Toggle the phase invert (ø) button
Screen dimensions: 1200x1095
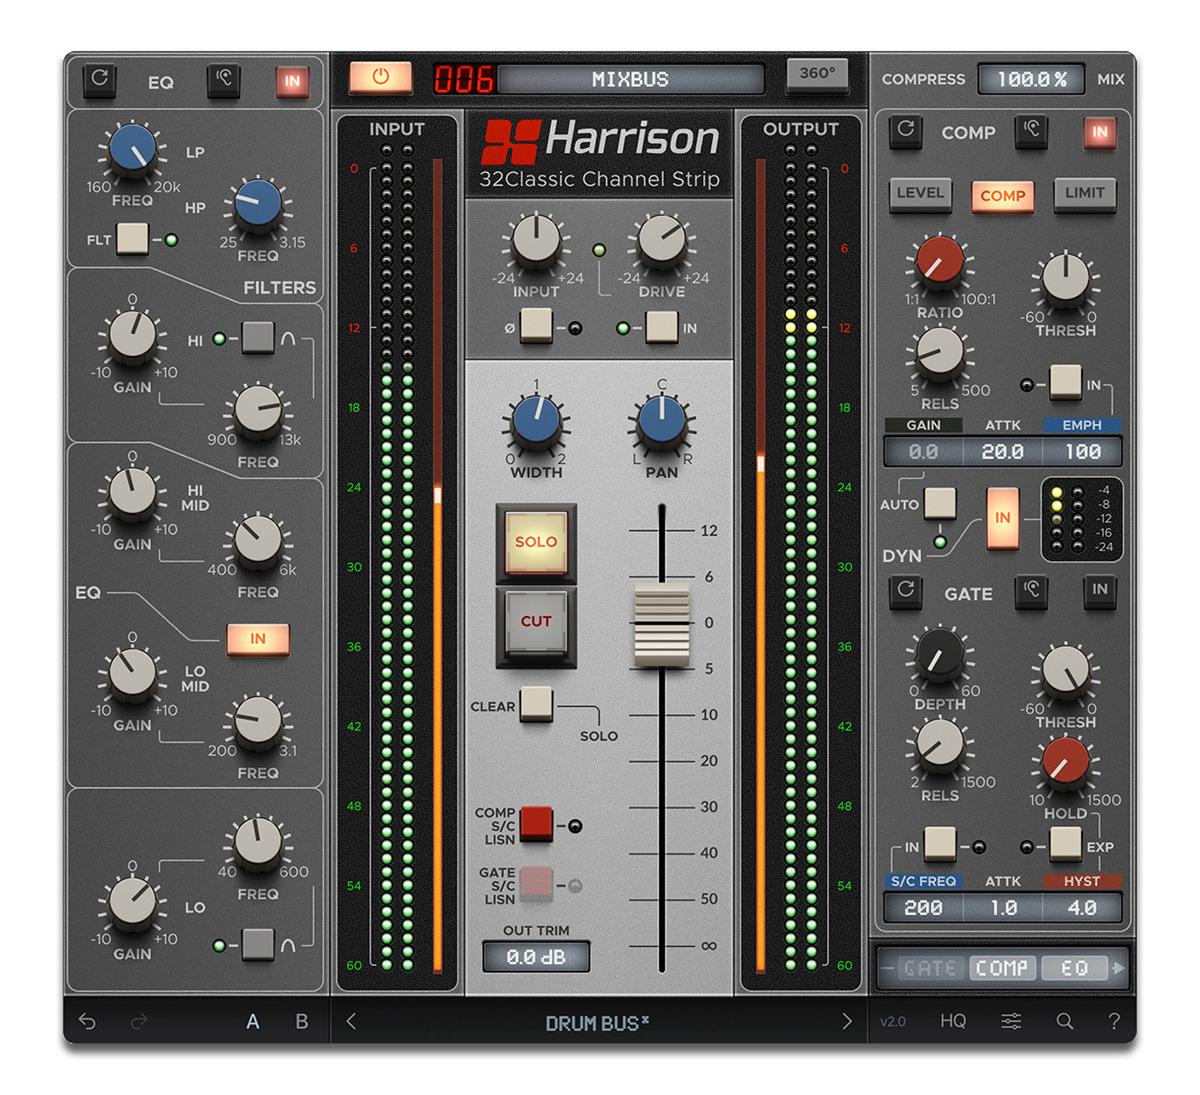[x=536, y=325]
